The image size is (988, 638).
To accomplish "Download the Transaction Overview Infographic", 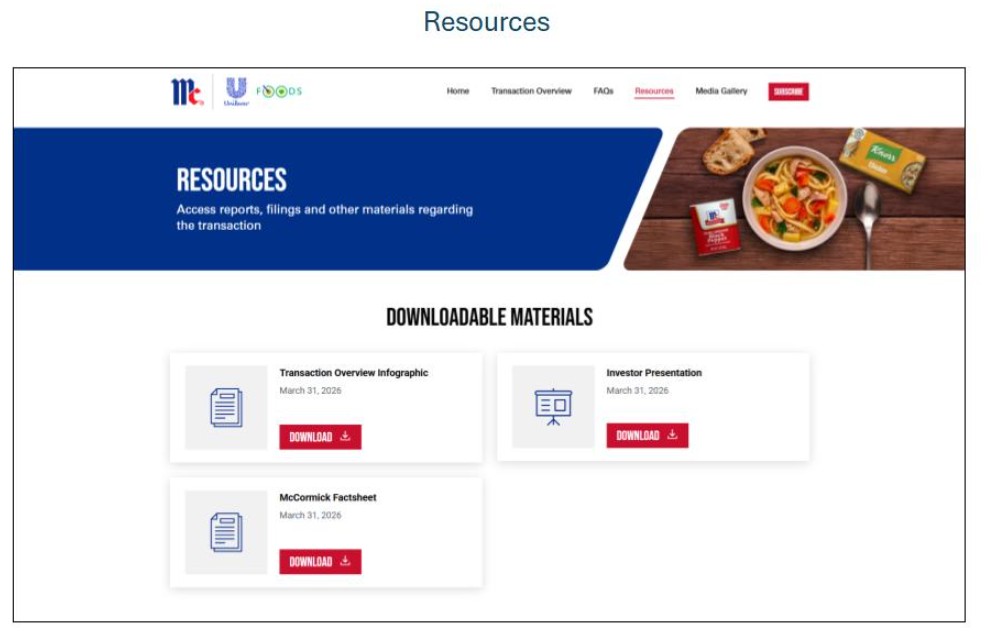I will click(x=320, y=437).
